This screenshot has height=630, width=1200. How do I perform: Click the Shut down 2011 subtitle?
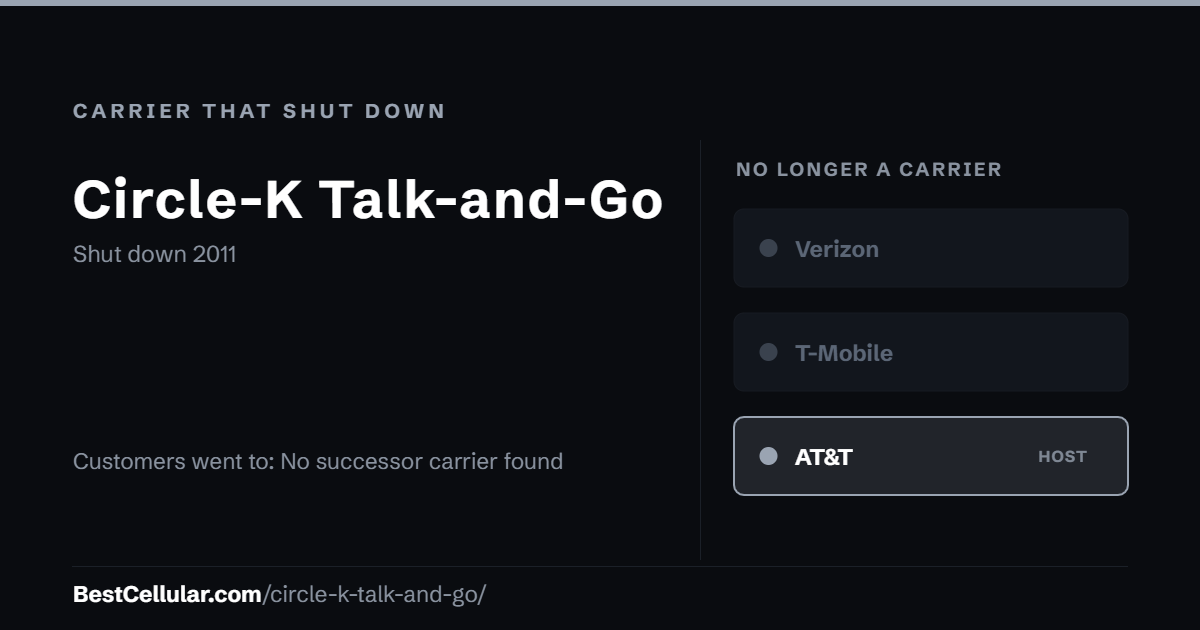[x=155, y=254]
